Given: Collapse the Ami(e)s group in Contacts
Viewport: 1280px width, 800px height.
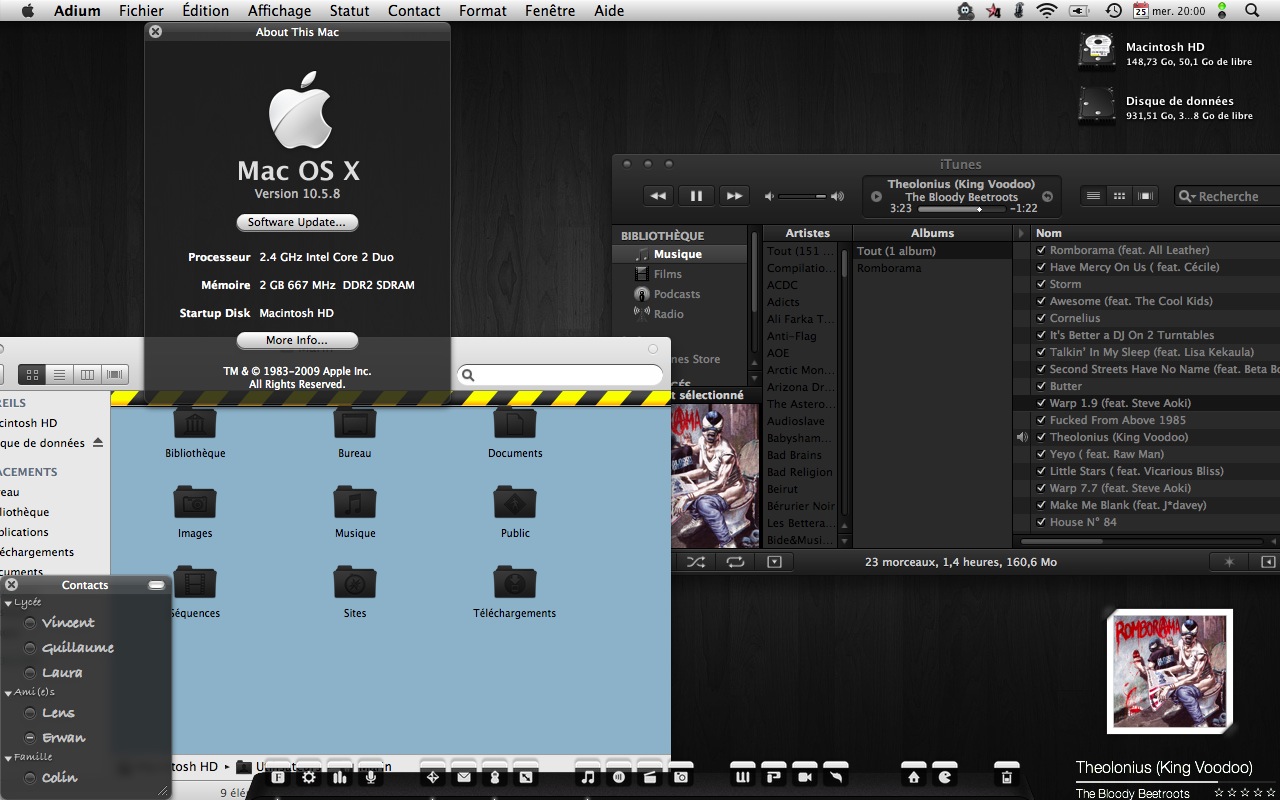Looking at the screenshot, I should coord(9,692).
